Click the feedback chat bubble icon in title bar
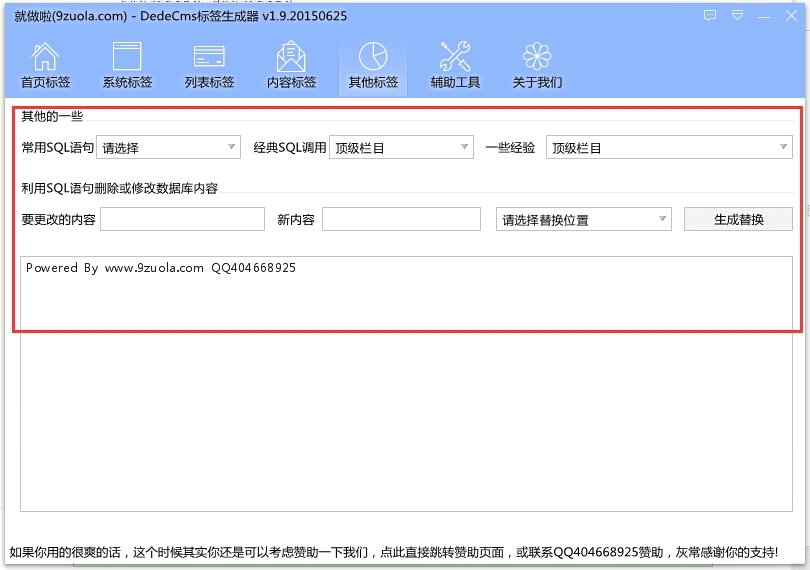The height and width of the screenshot is (570, 810). 710,16
